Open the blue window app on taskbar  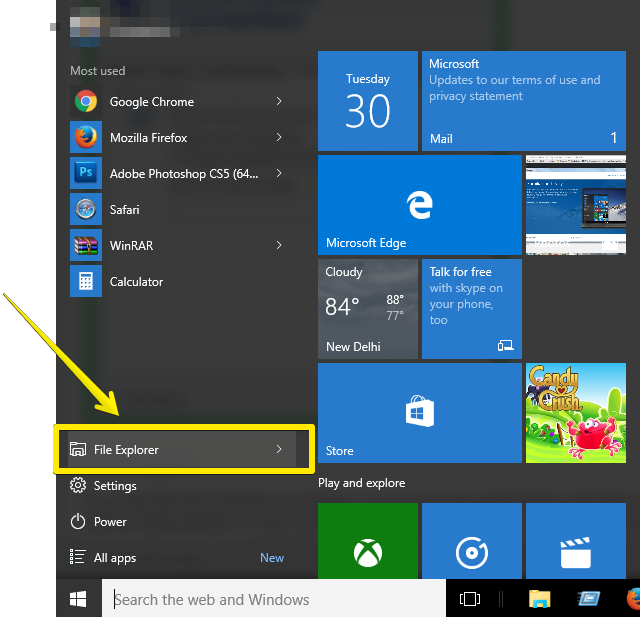coord(589,599)
